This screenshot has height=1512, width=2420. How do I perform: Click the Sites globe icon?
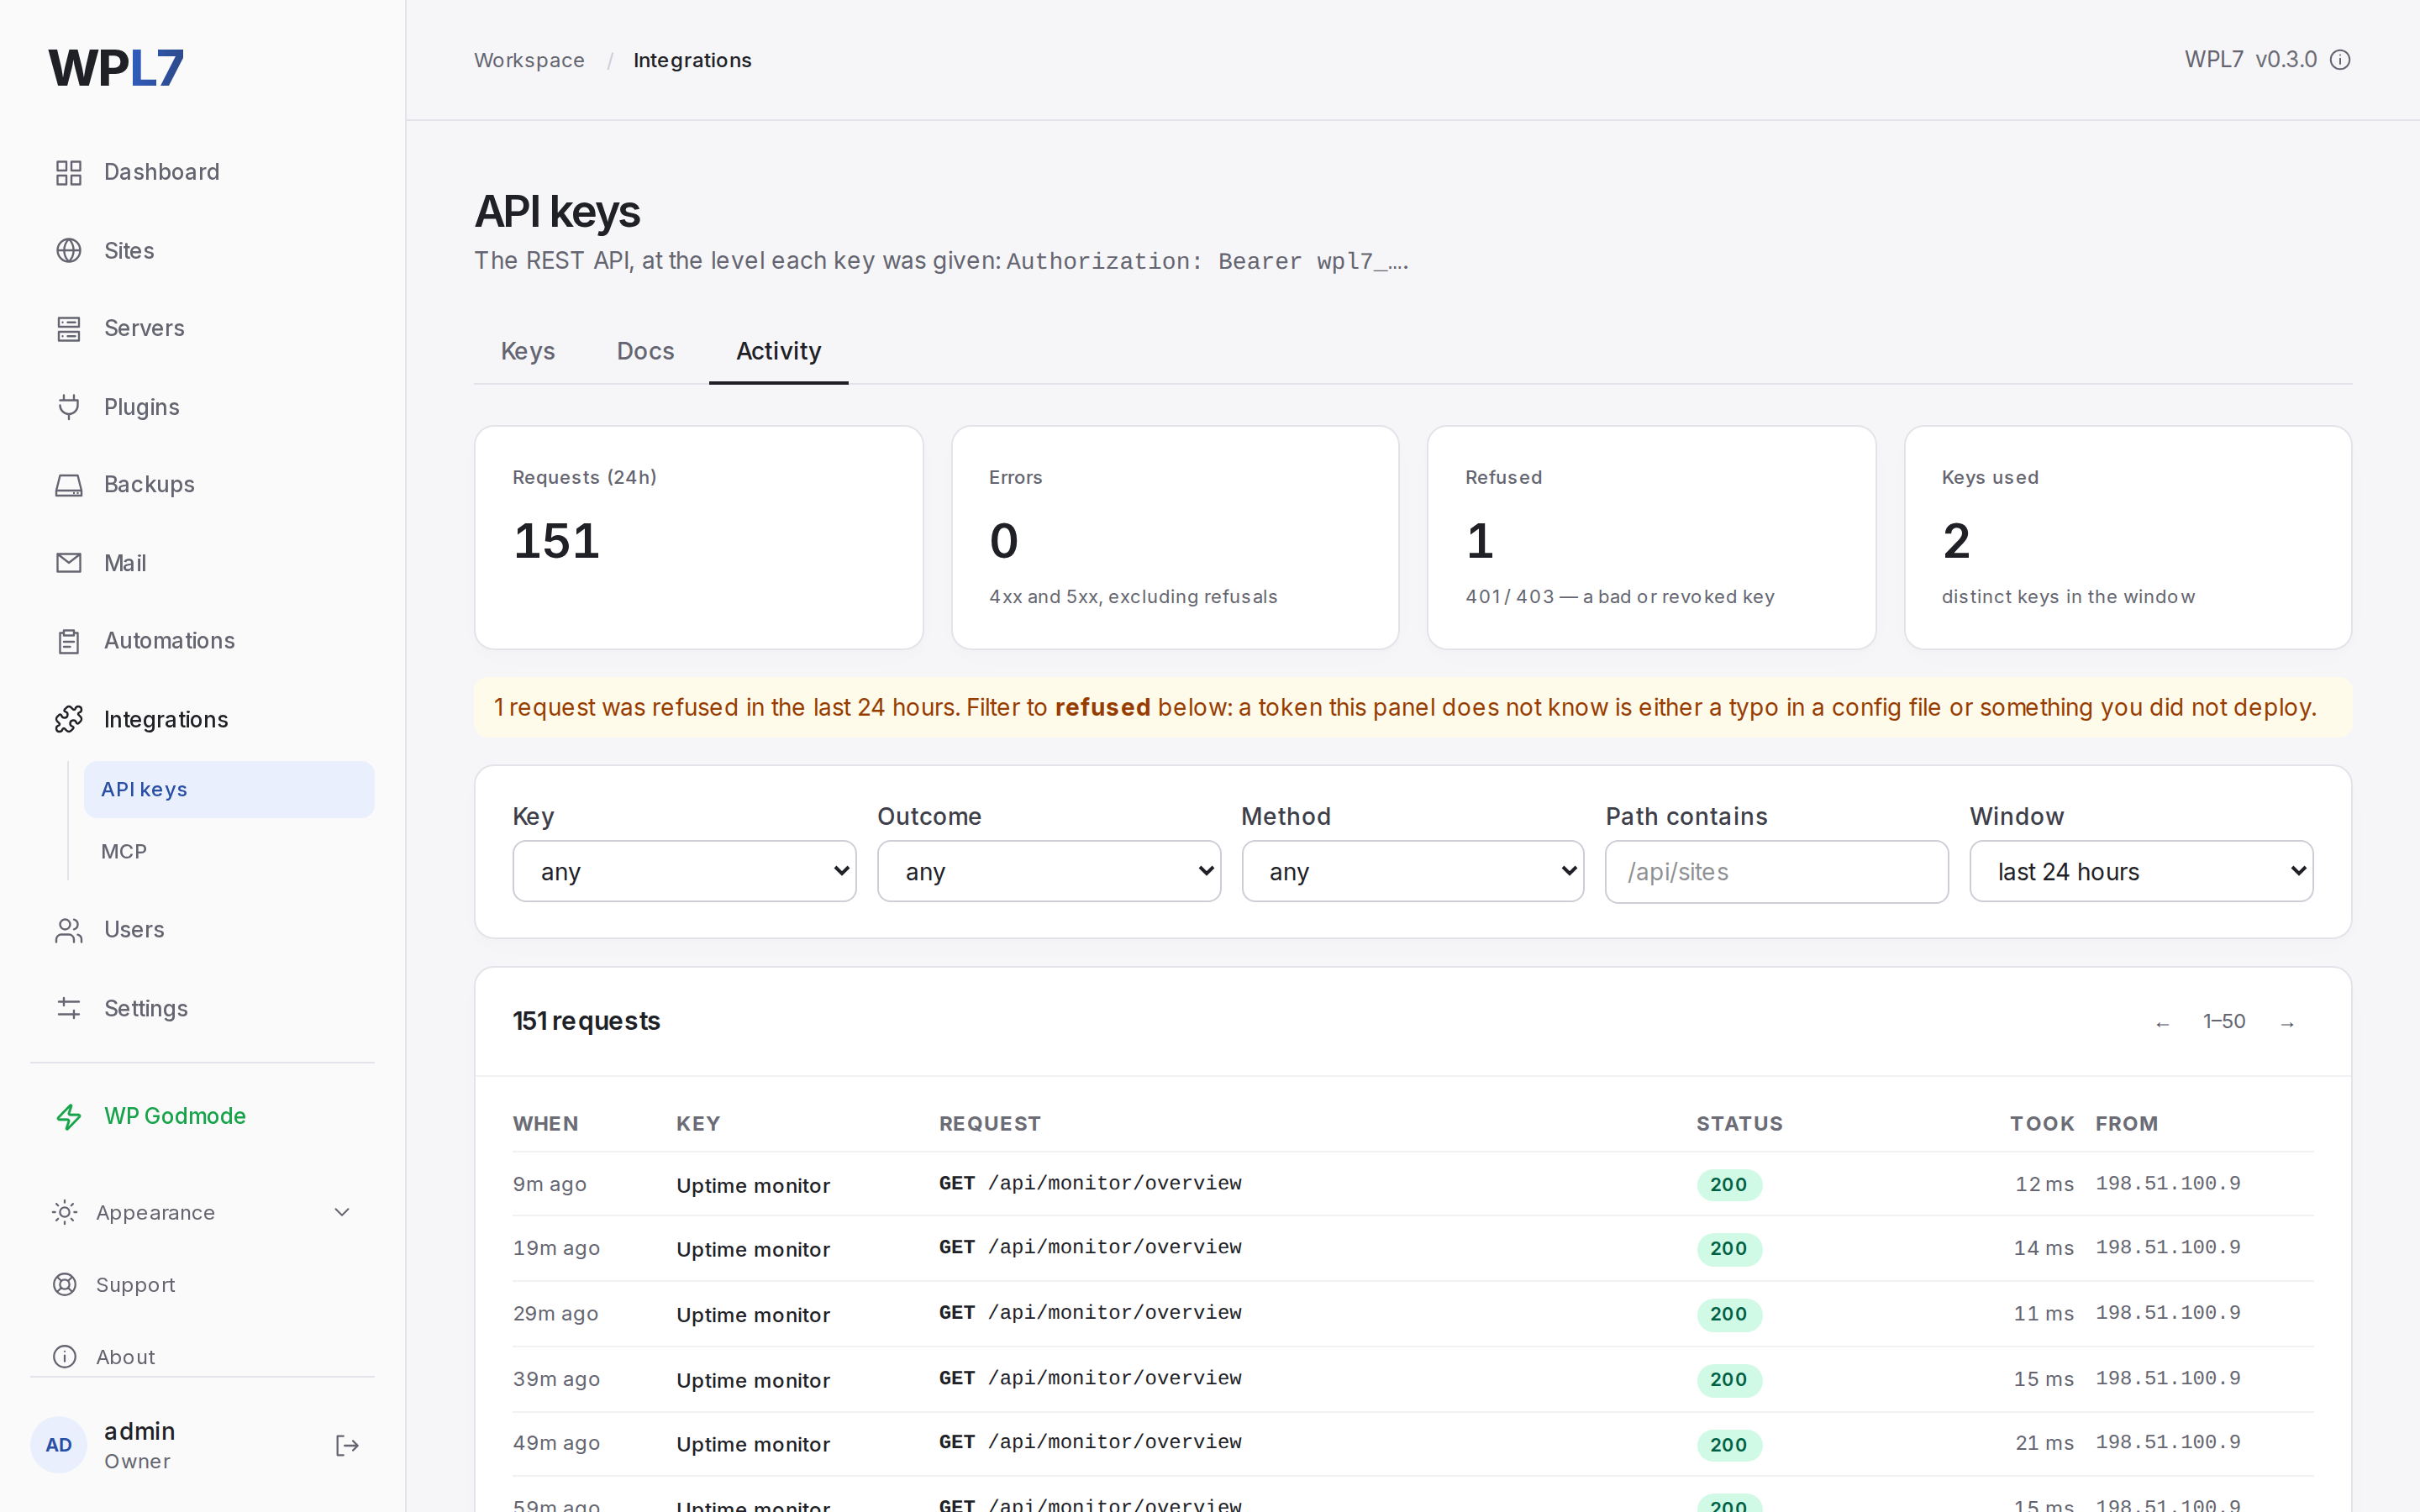point(68,250)
